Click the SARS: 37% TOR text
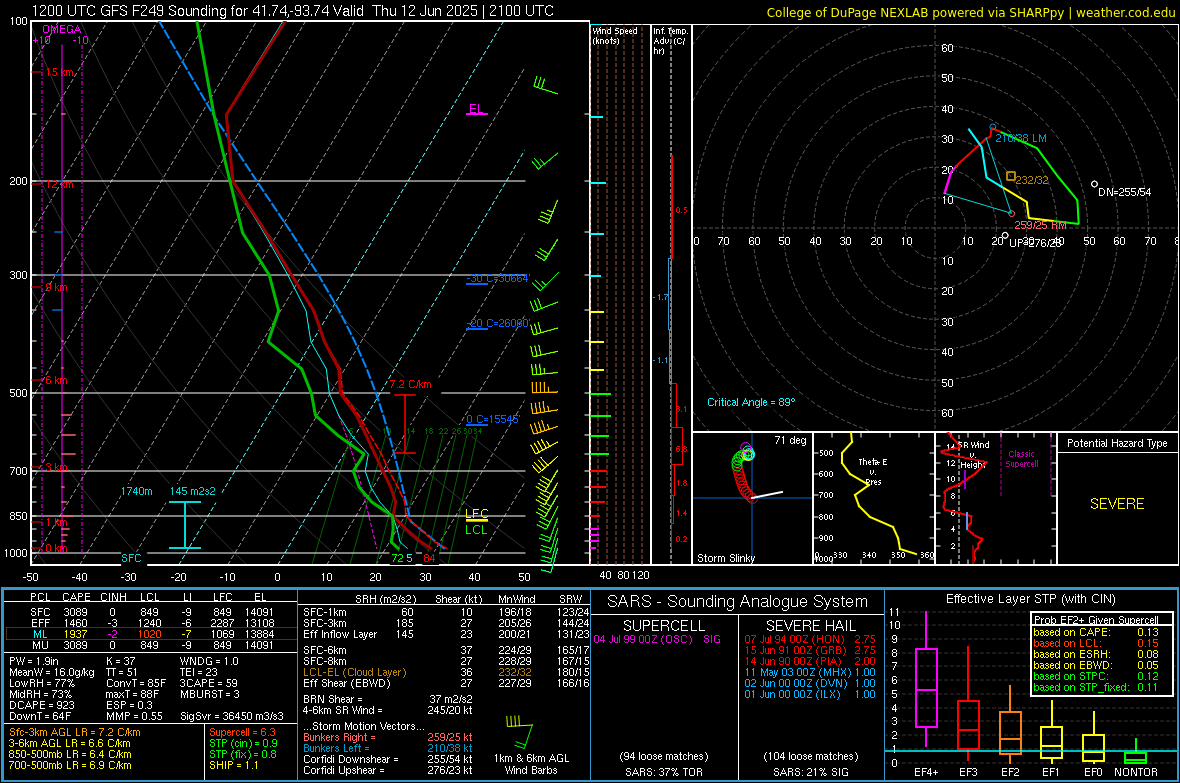This screenshot has width=1180, height=783. pos(664,772)
